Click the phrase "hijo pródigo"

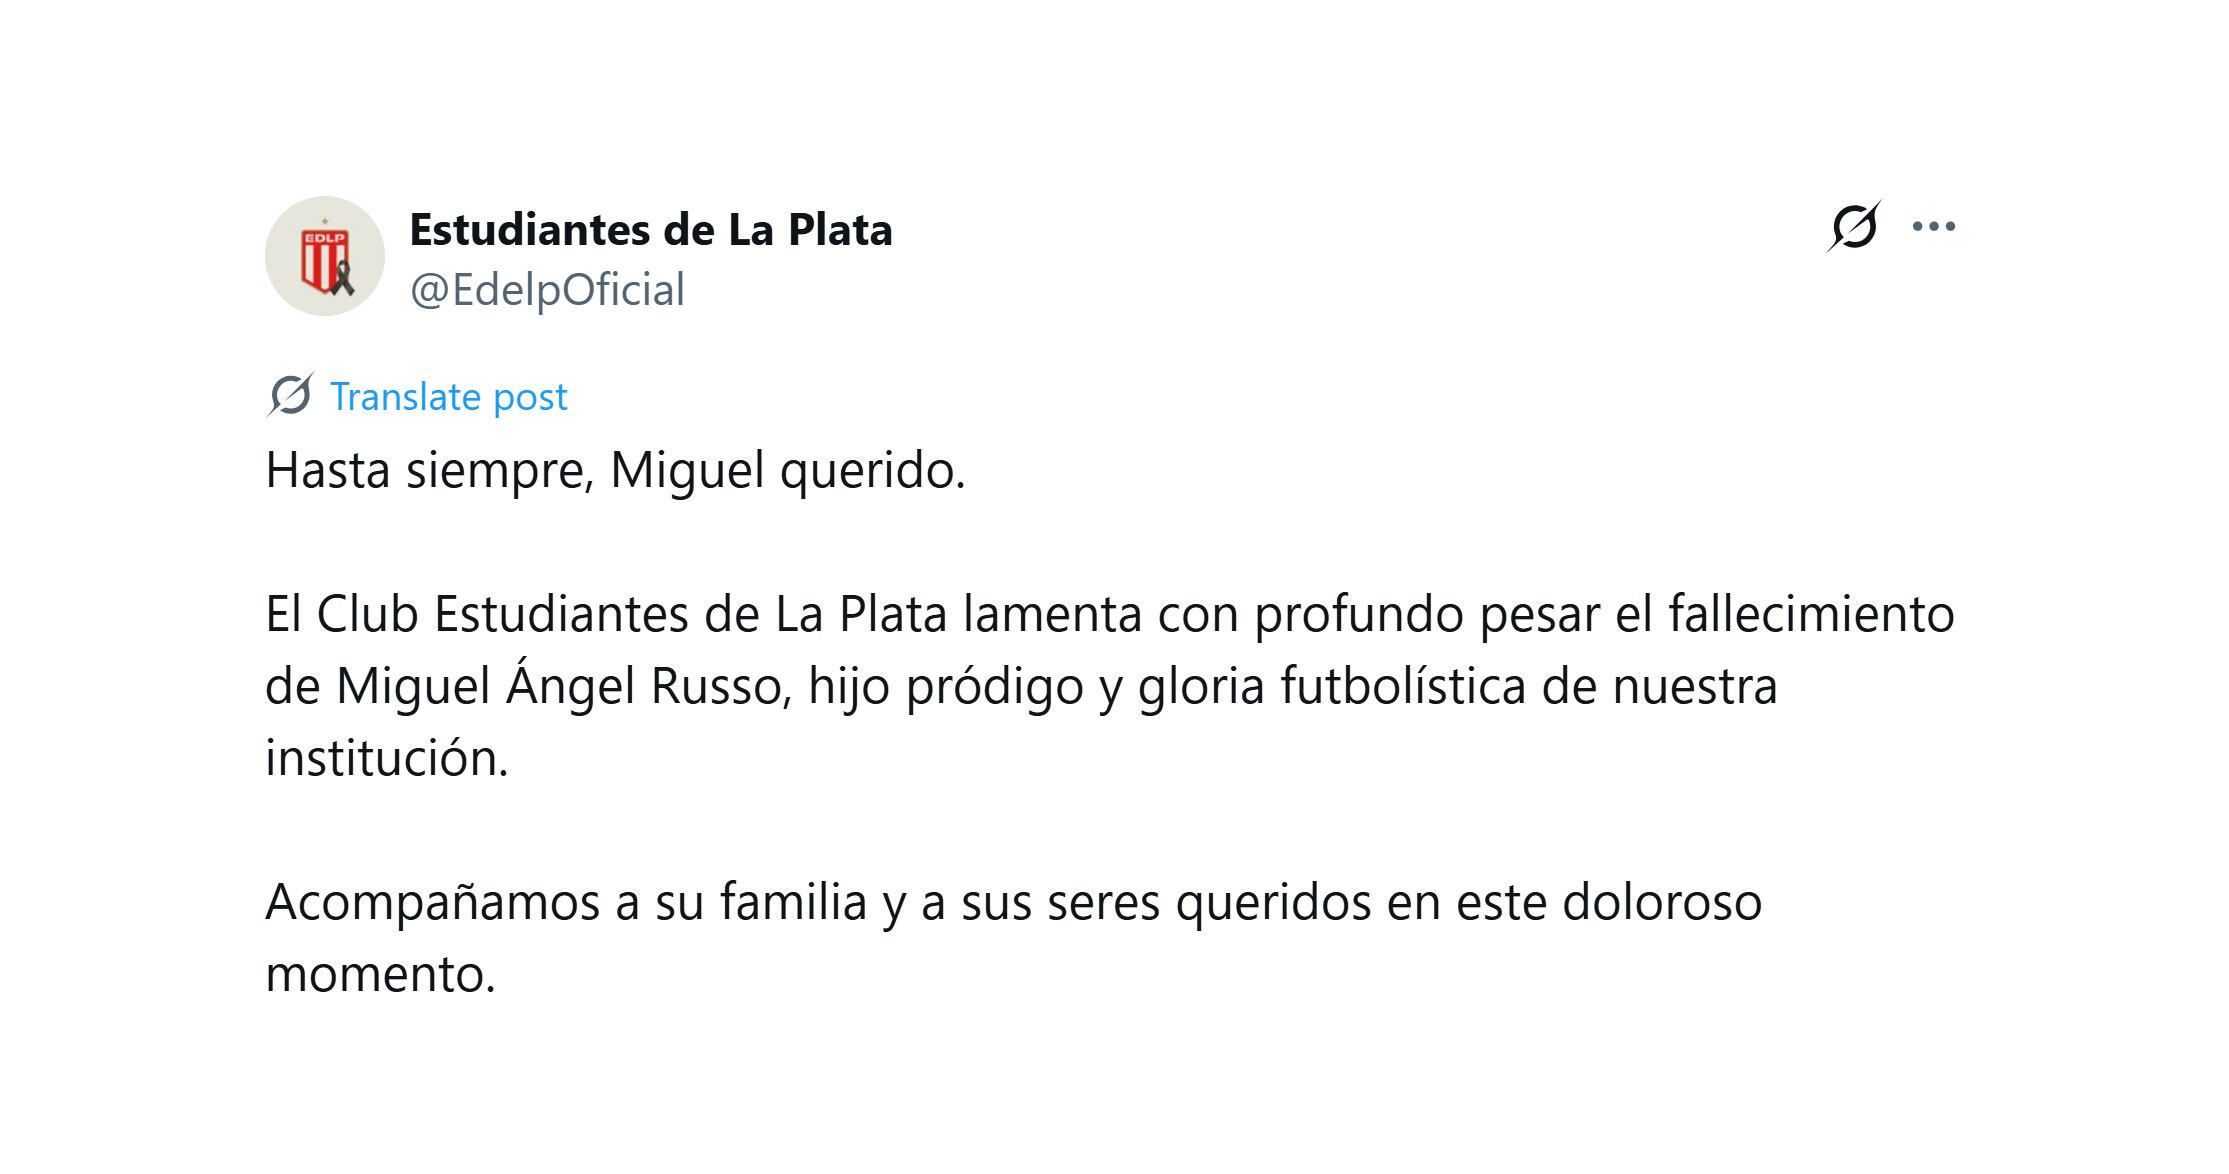946,686
